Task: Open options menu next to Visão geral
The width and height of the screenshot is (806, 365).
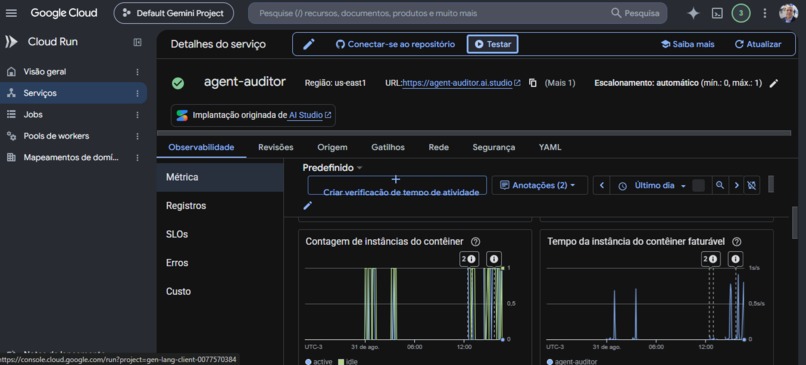Action: pyautogui.click(x=137, y=72)
